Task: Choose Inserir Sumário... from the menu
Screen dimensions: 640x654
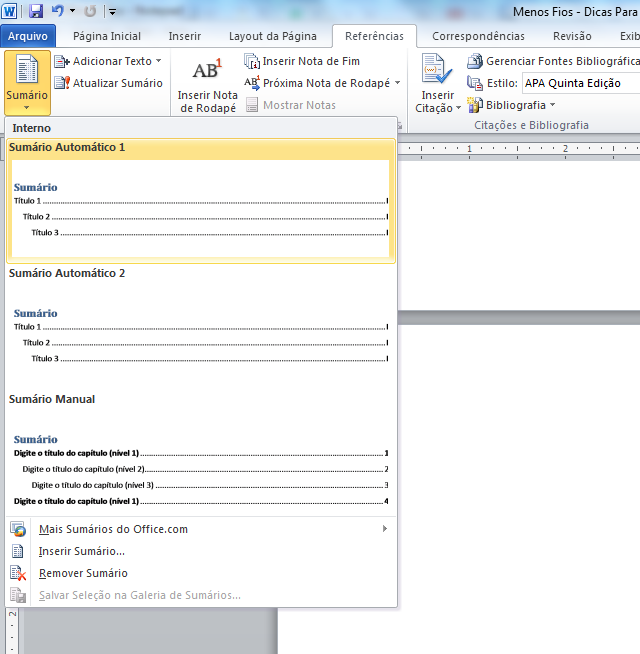Action: click(81, 551)
